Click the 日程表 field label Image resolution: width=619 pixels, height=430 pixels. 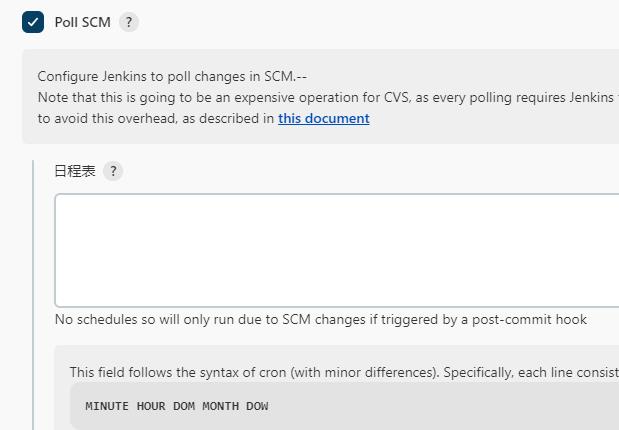(x=75, y=171)
